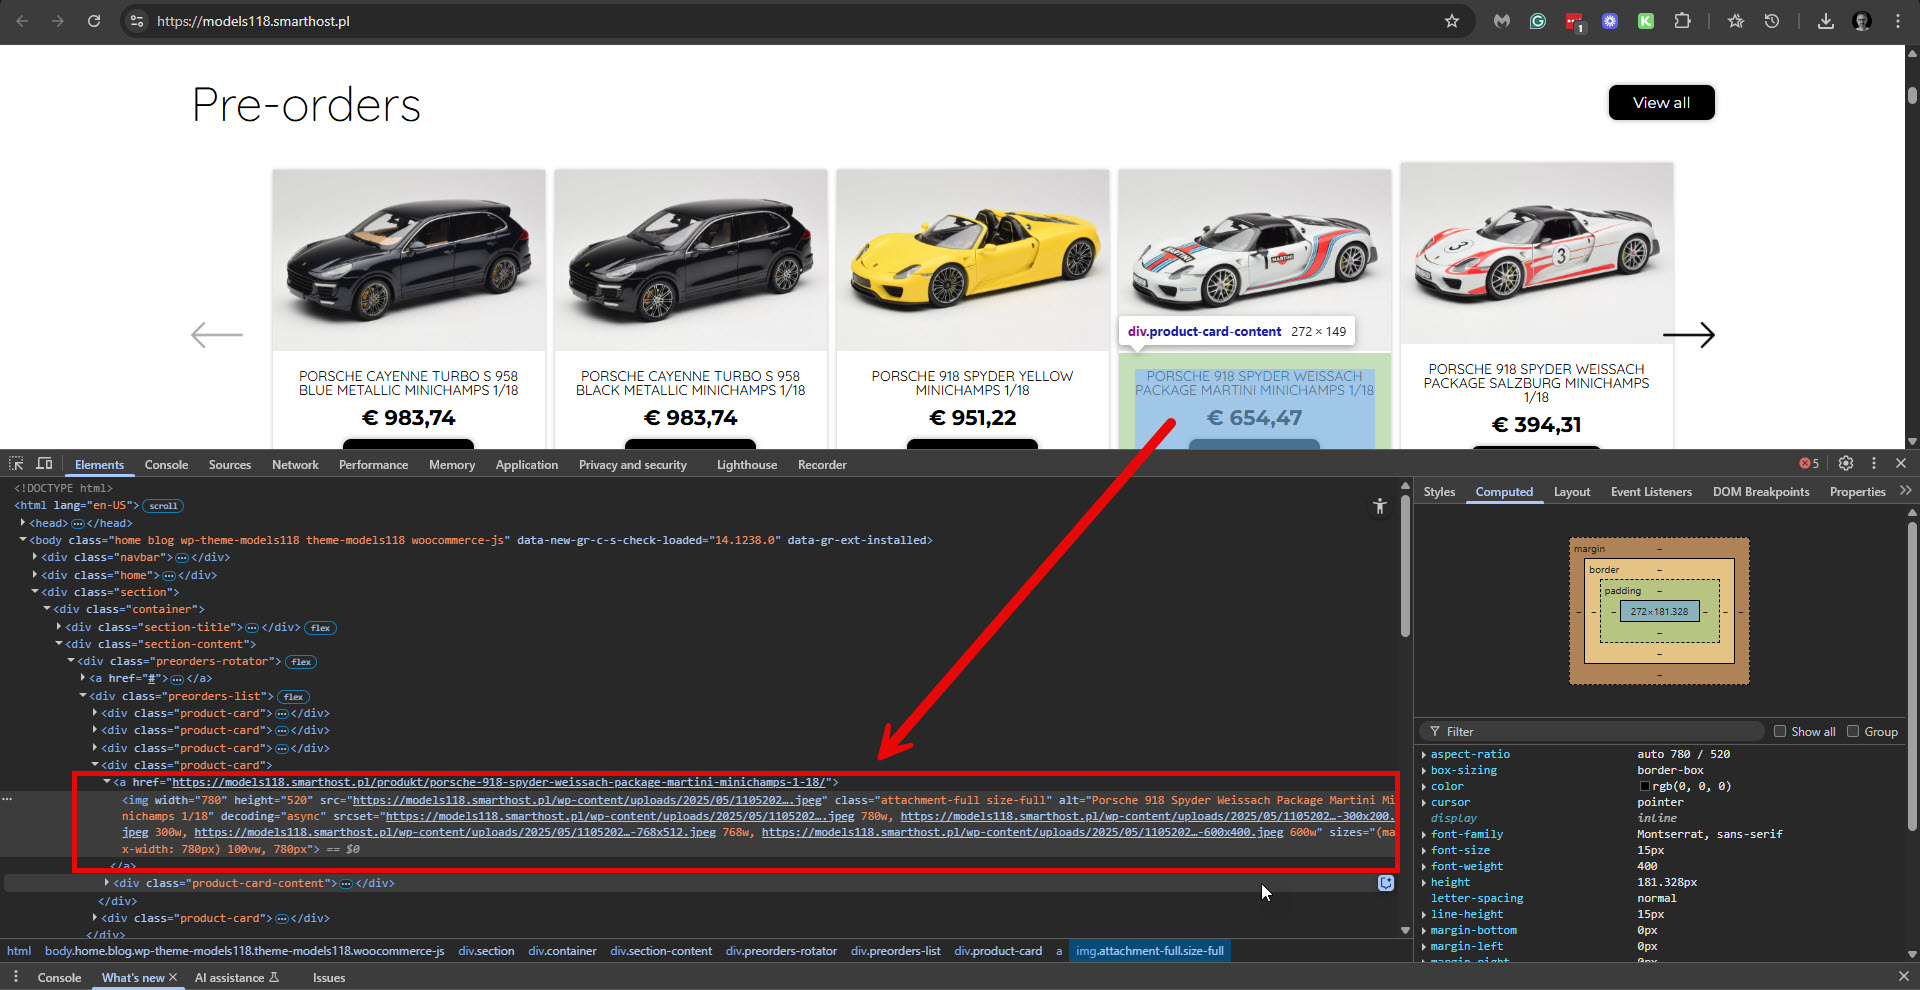1920x990 pixels.
Task: Switch to the Network tab
Action: [x=295, y=465]
